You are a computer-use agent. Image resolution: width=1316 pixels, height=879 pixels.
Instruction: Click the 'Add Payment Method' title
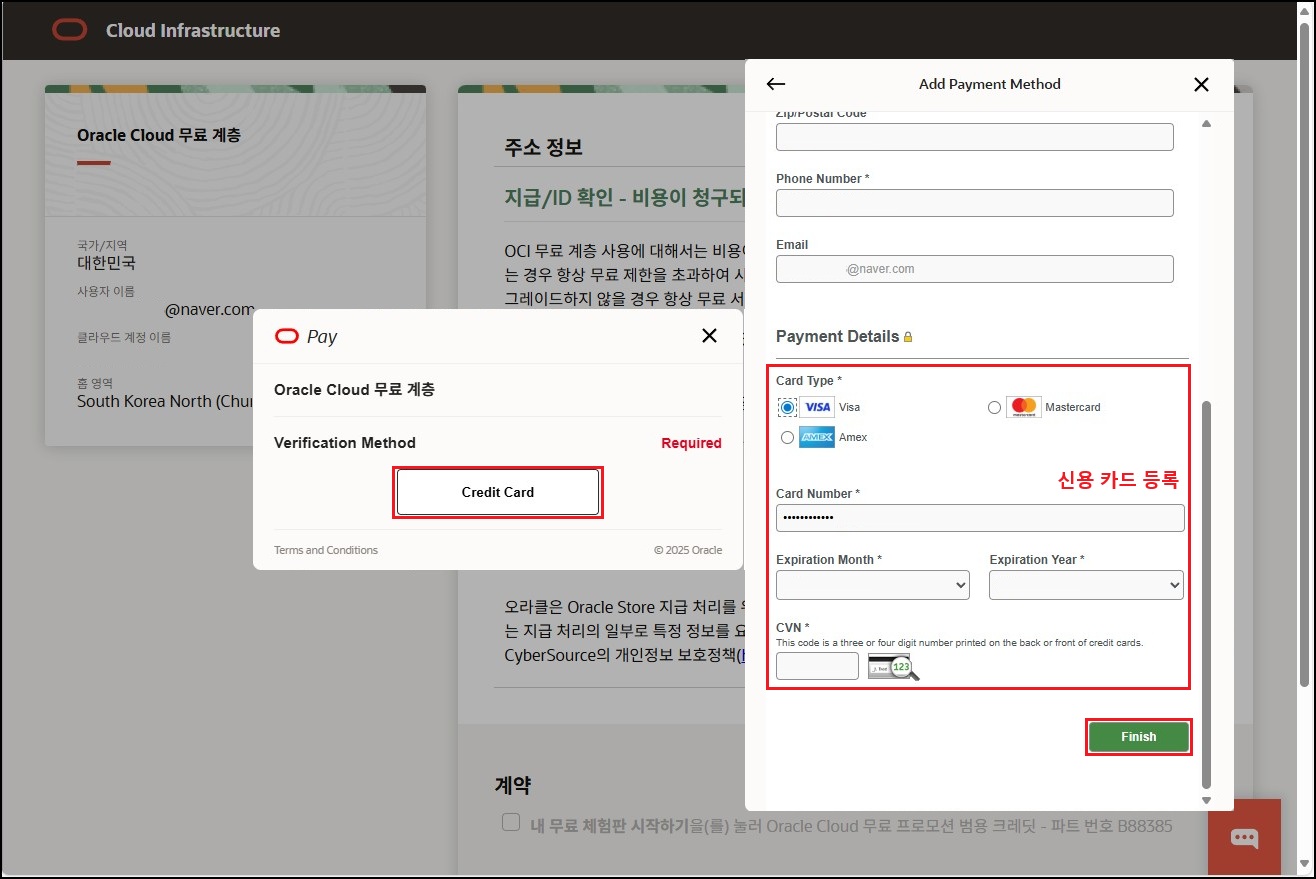coord(990,84)
